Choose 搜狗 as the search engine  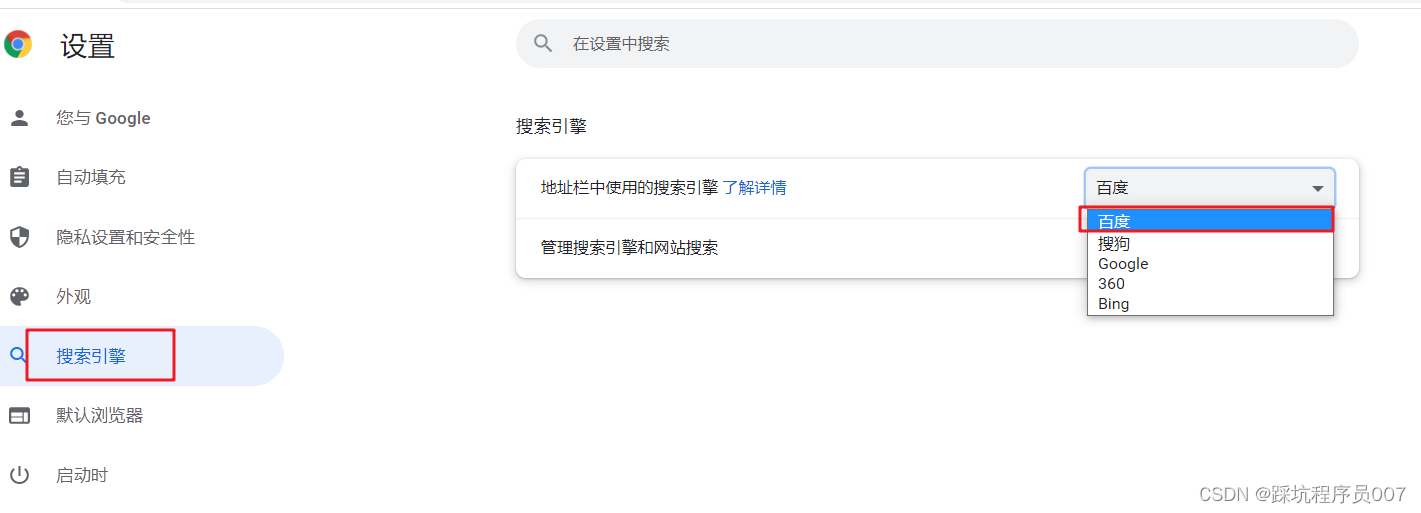point(1210,243)
